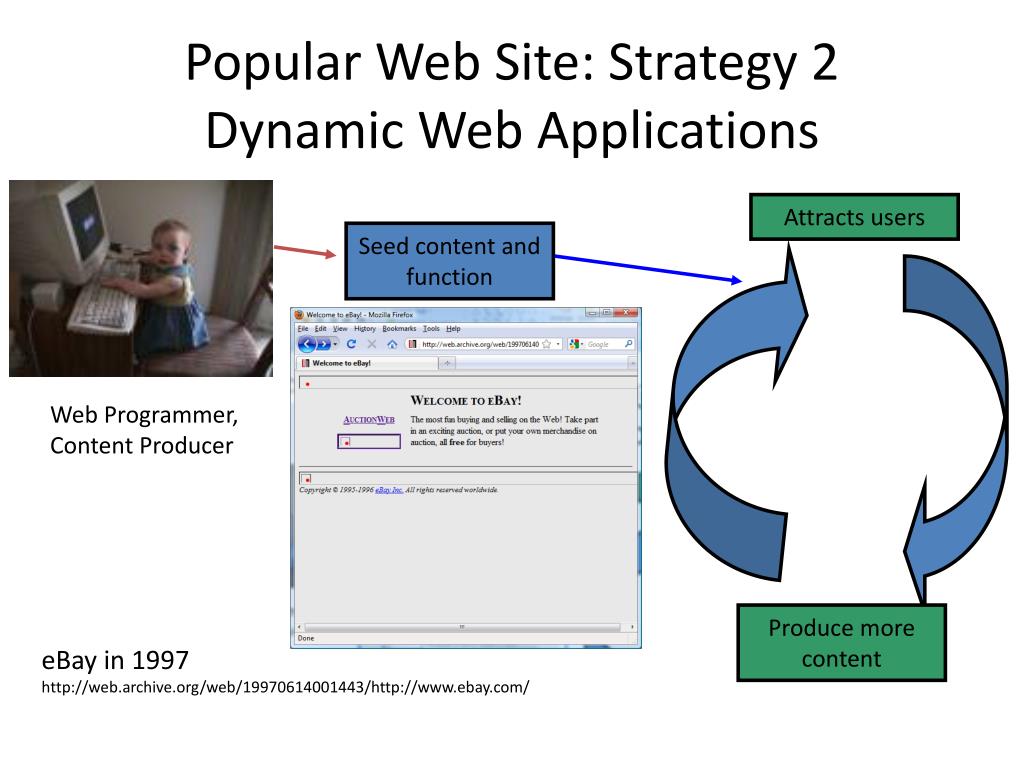
Task: Click the horizontal scrollbar left arrow
Action: (299, 627)
